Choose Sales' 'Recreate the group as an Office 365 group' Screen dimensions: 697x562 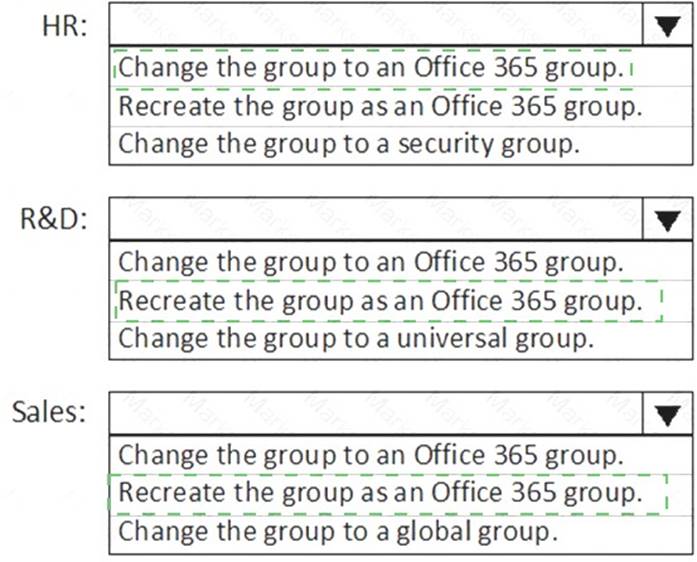380,493
